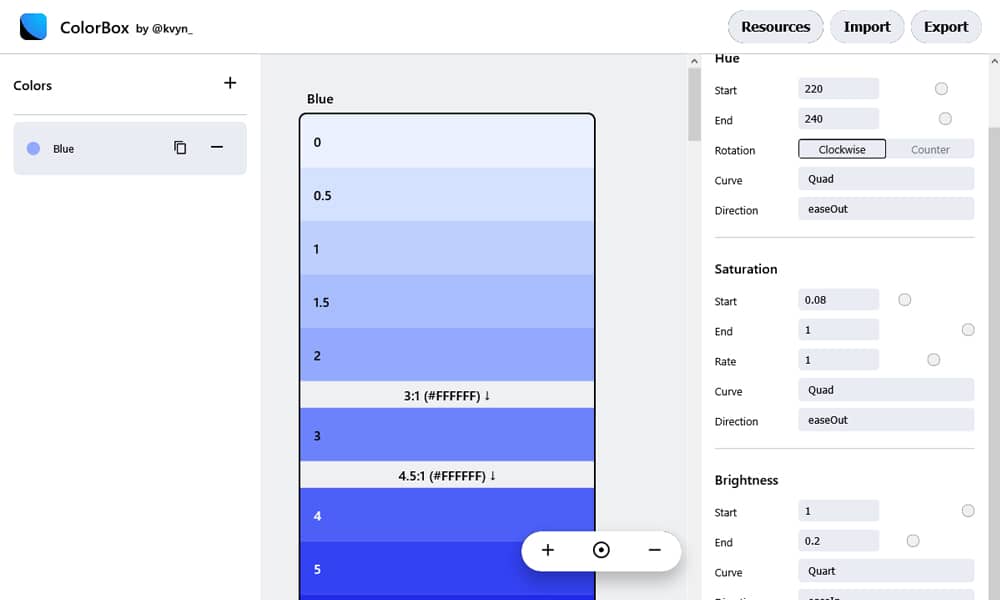
Task: Click the up arrow of settings panel scrollbar
Action: [x=994, y=61]
